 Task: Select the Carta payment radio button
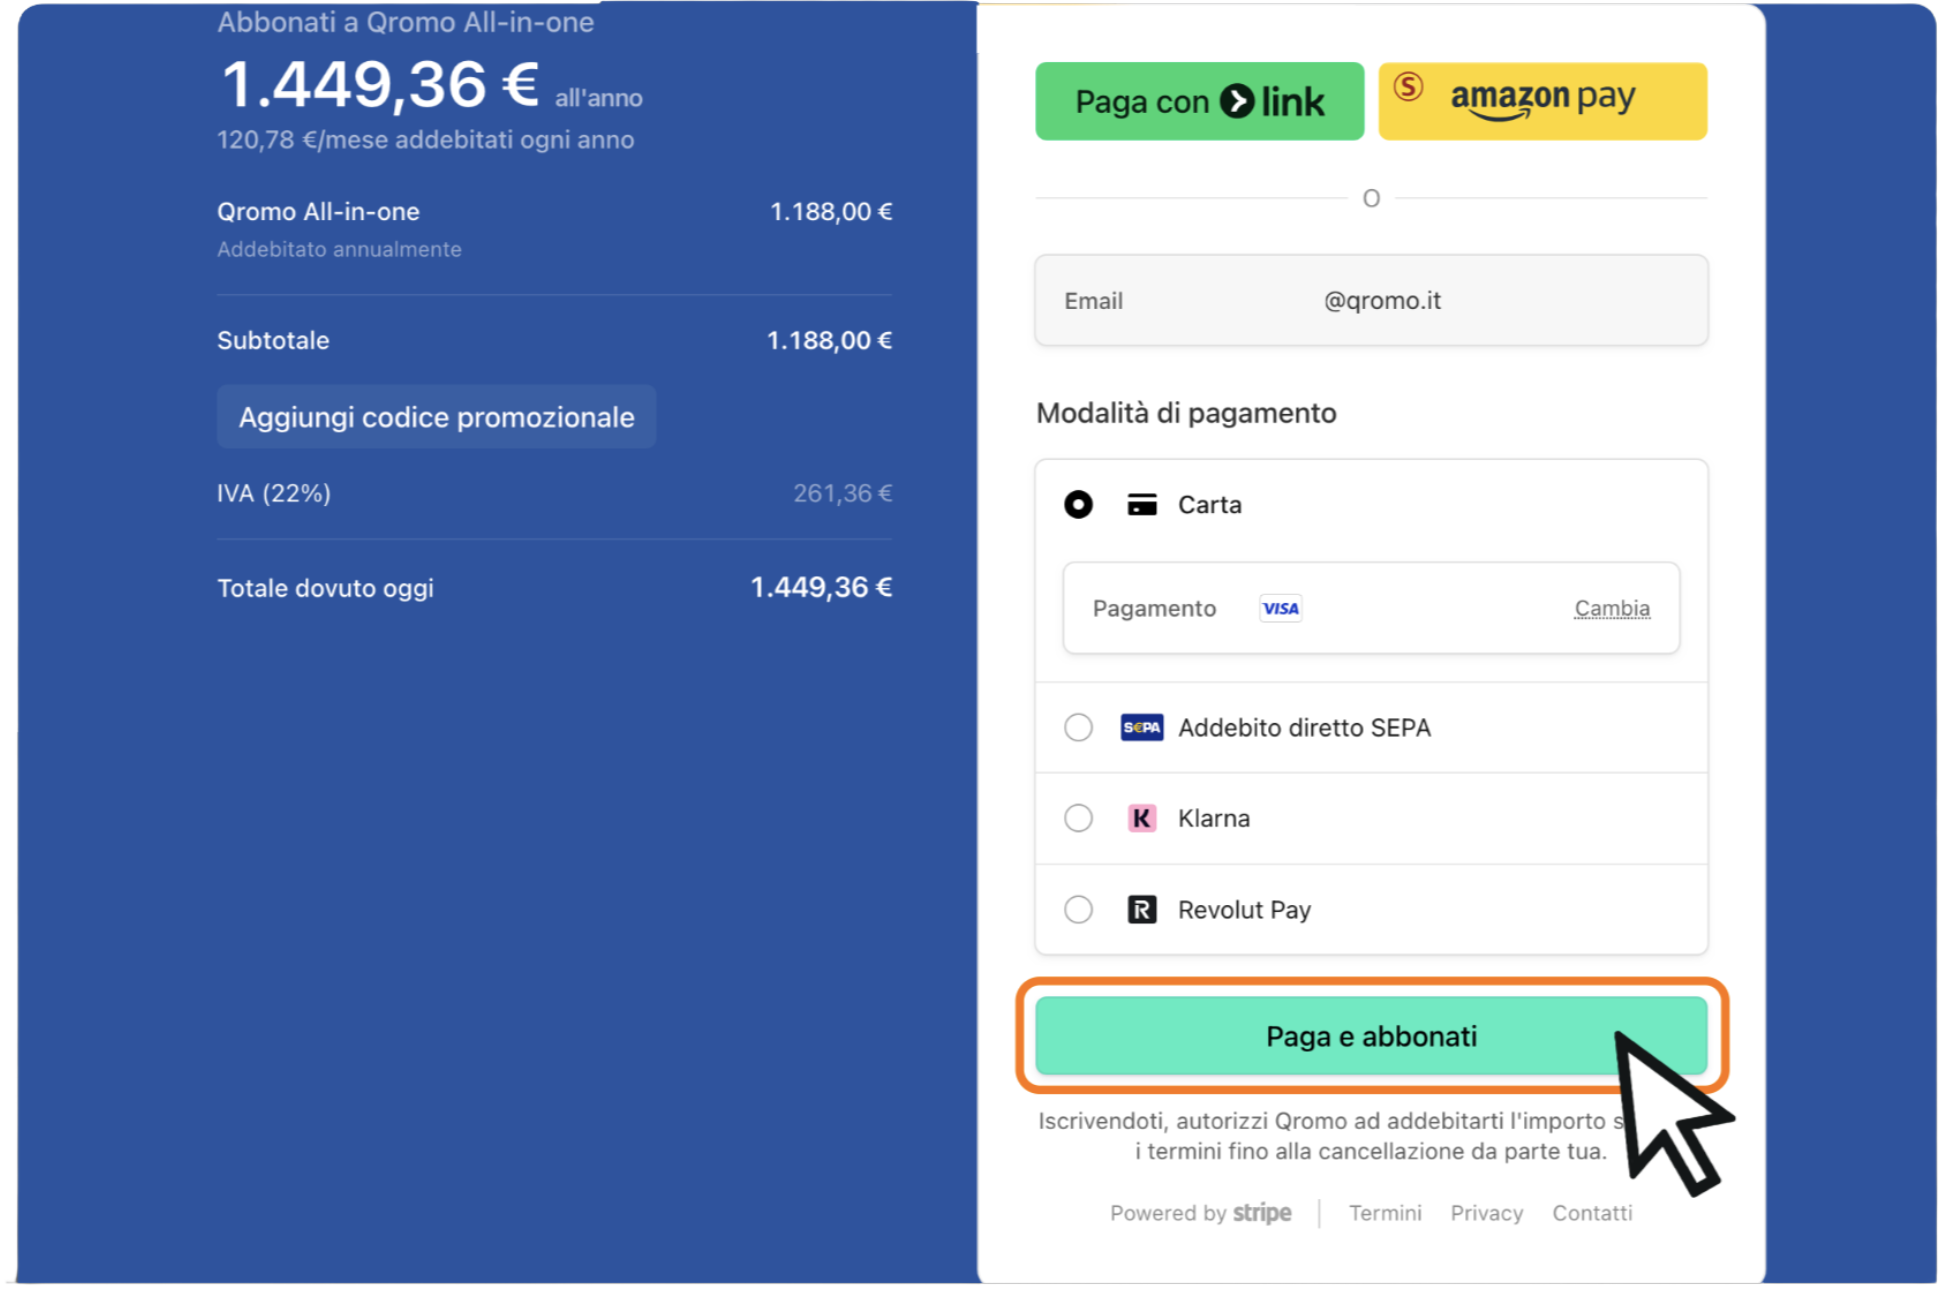pos(1078,505)
